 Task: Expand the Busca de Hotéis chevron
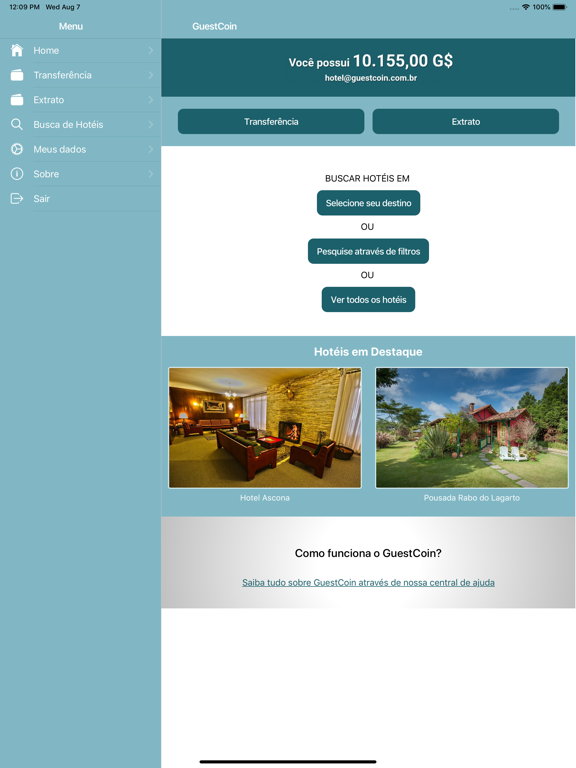coord(151,124)
